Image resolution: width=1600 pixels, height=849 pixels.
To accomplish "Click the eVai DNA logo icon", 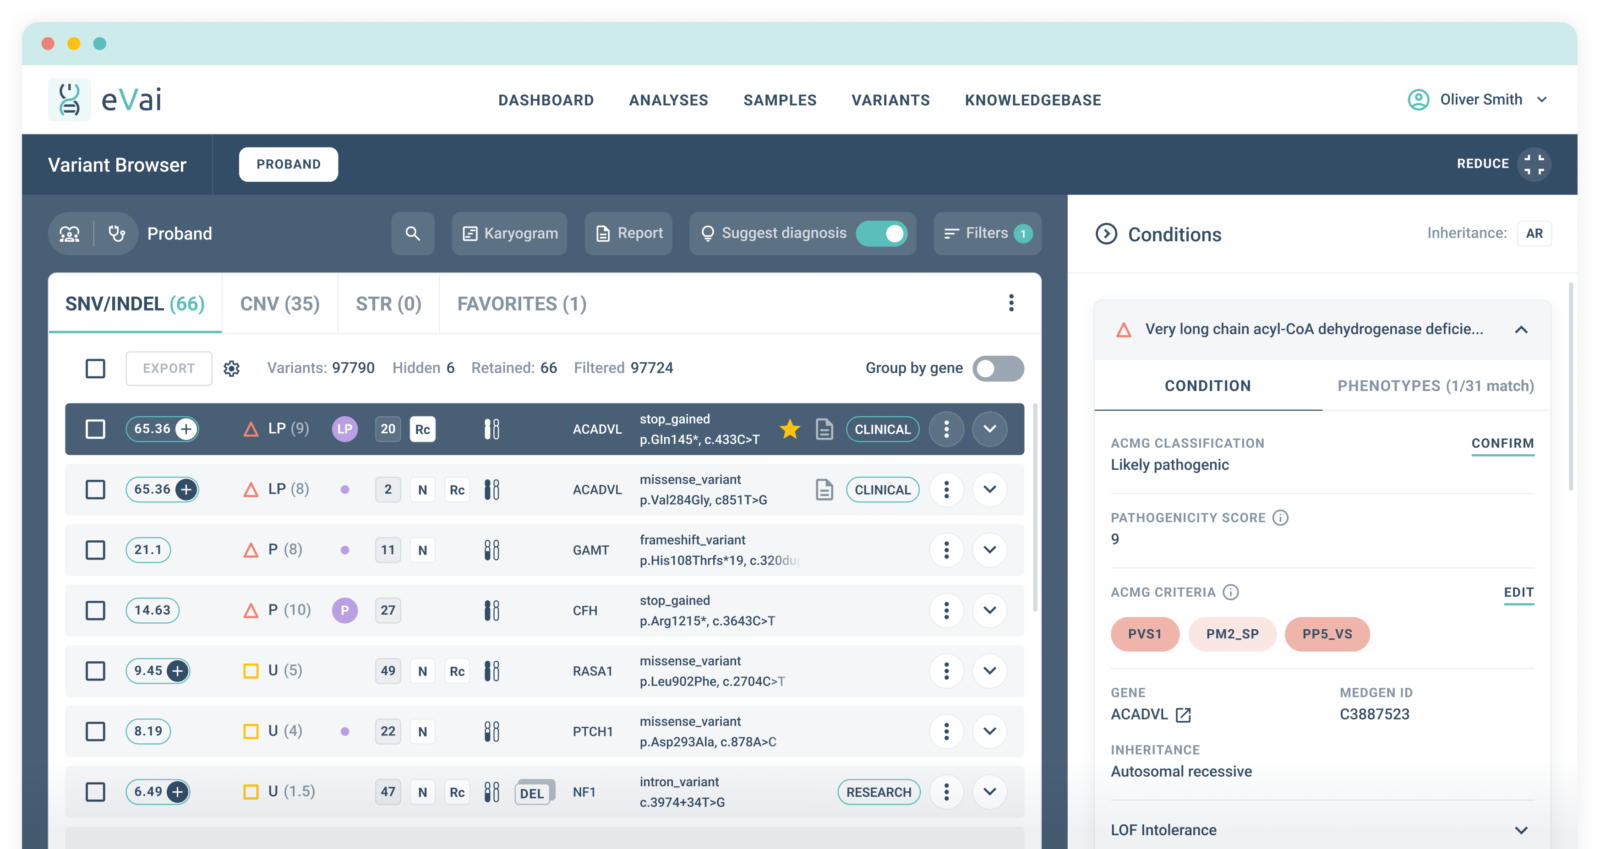I will click(x=69, y=99).
